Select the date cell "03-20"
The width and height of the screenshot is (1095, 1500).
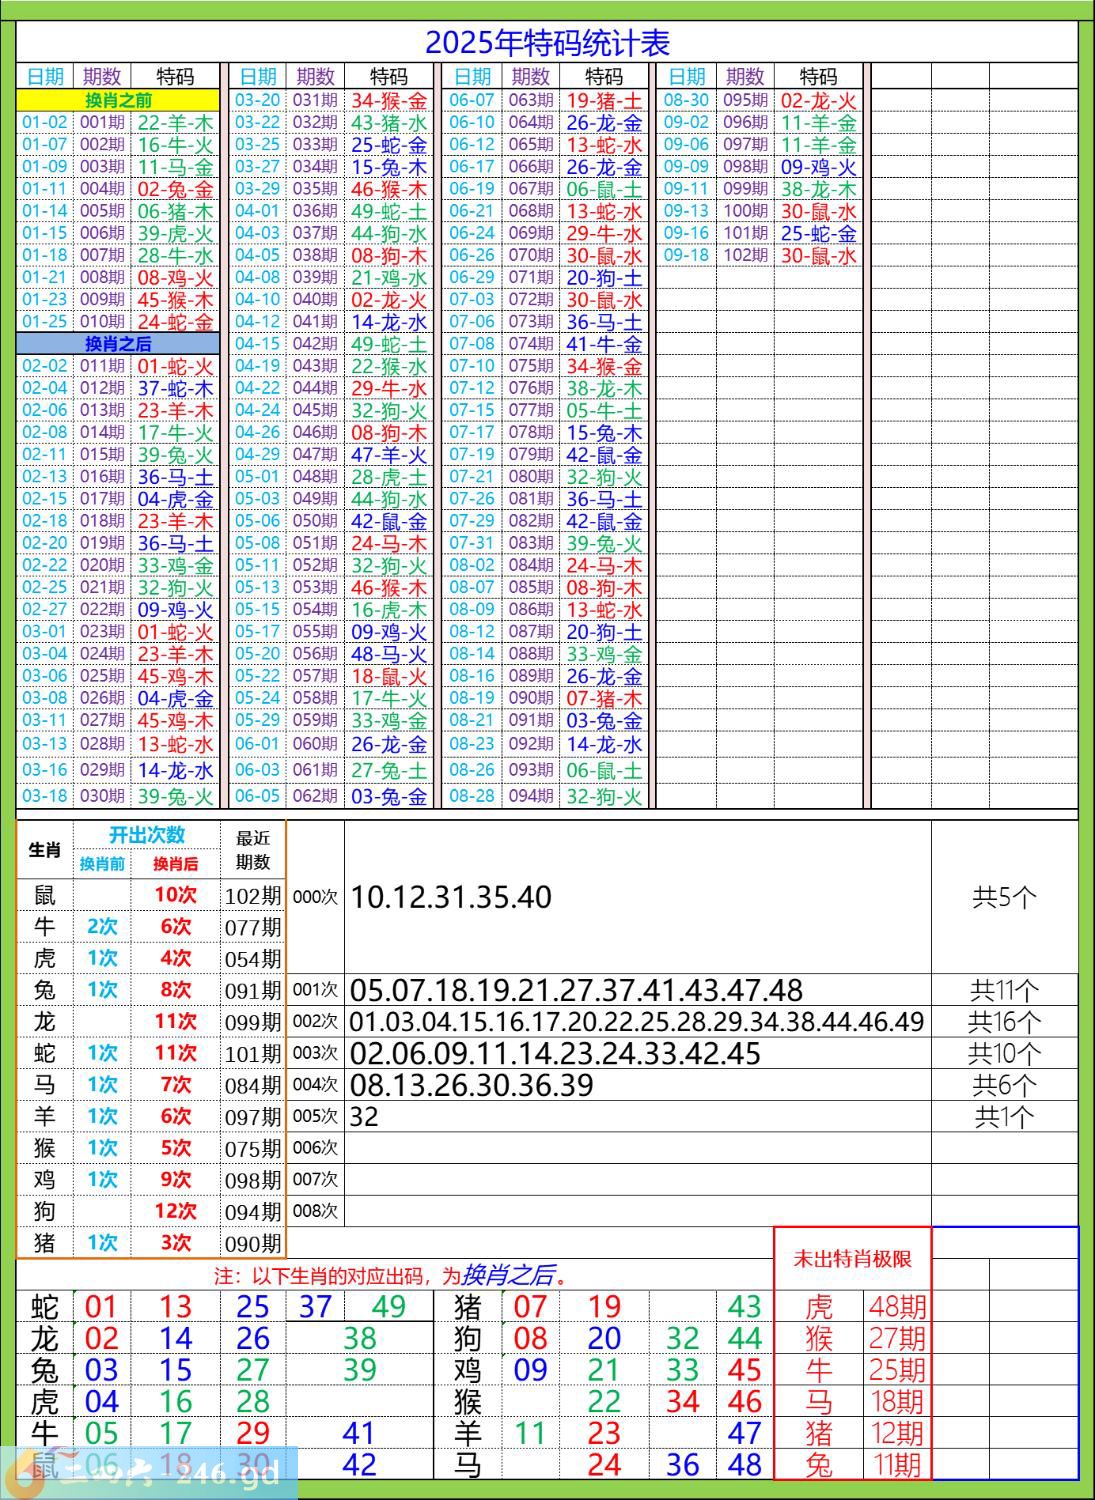click(258, 100)
